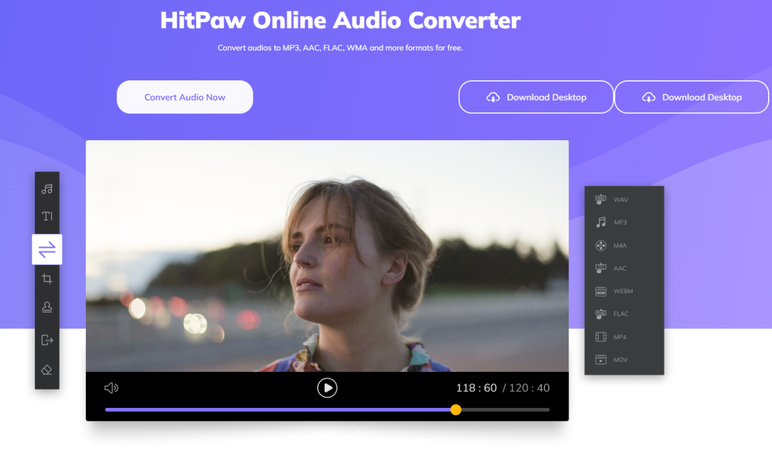Select the highlighted convert arrows tool
This screenshot has width=772, height=450.
47,250
